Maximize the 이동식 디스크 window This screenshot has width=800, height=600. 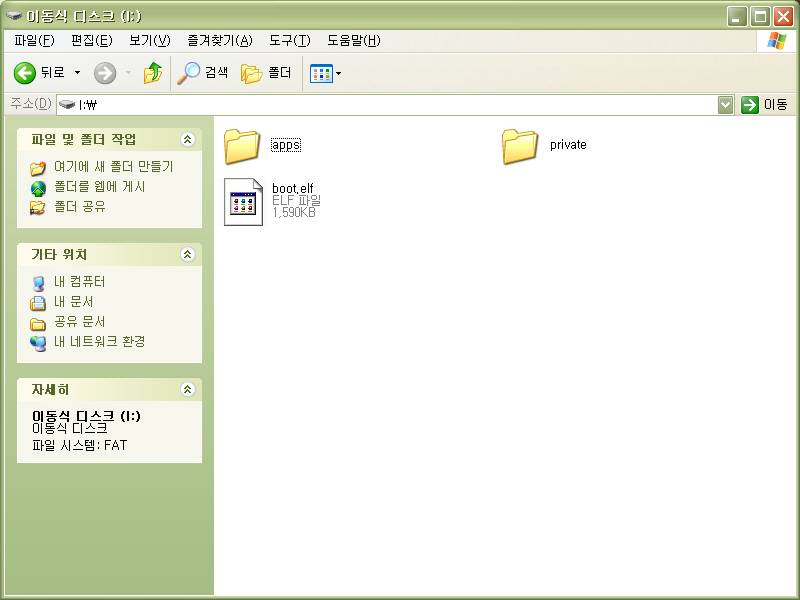(x=760, y=17)
